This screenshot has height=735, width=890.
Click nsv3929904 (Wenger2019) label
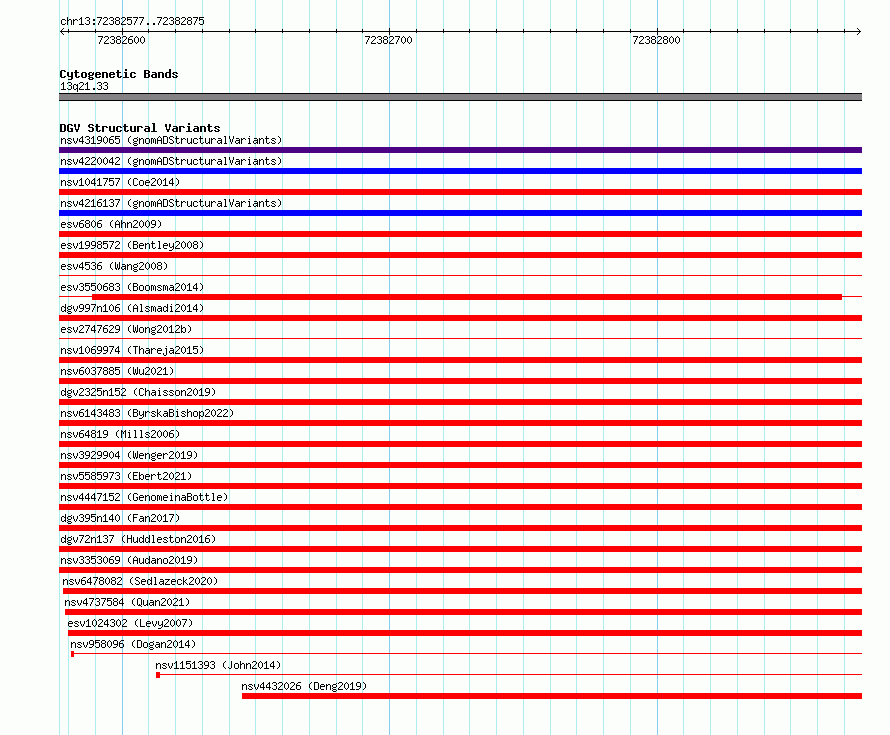[129, 455]
